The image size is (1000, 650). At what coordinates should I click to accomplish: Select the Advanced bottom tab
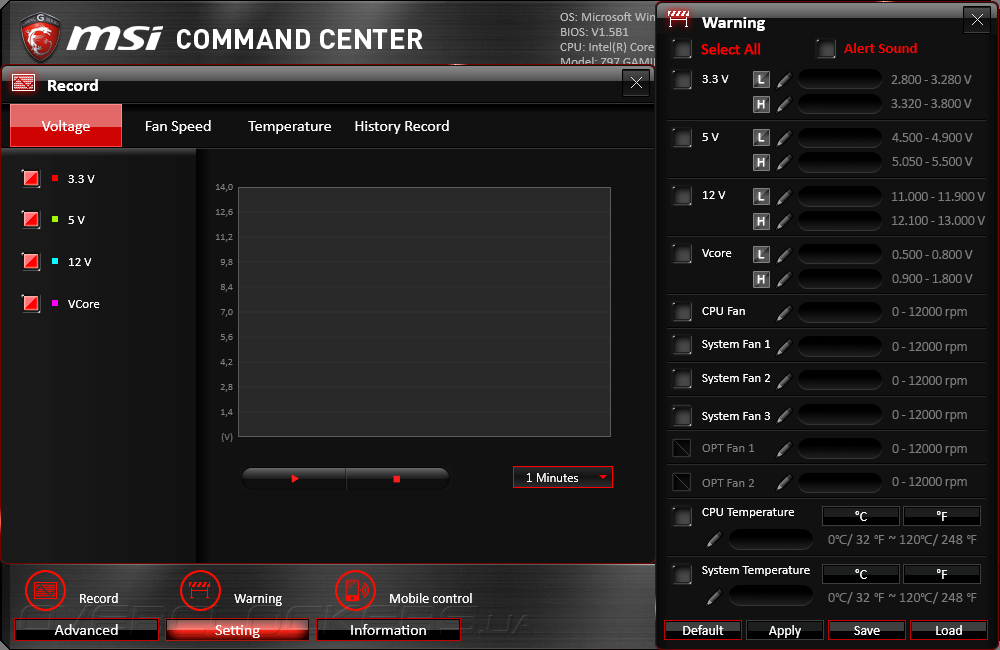(86, 630)
